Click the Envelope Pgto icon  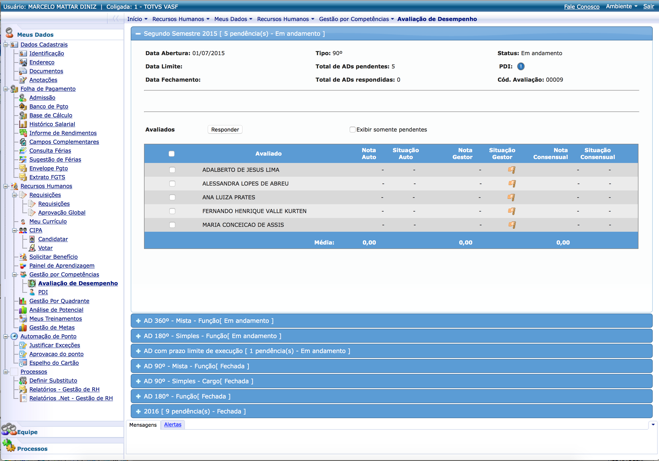23,168
